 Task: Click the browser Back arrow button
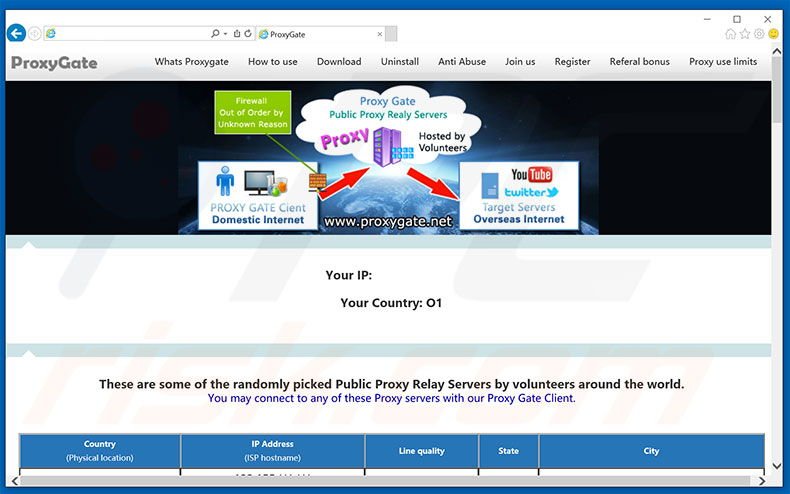tap(17, 34)
